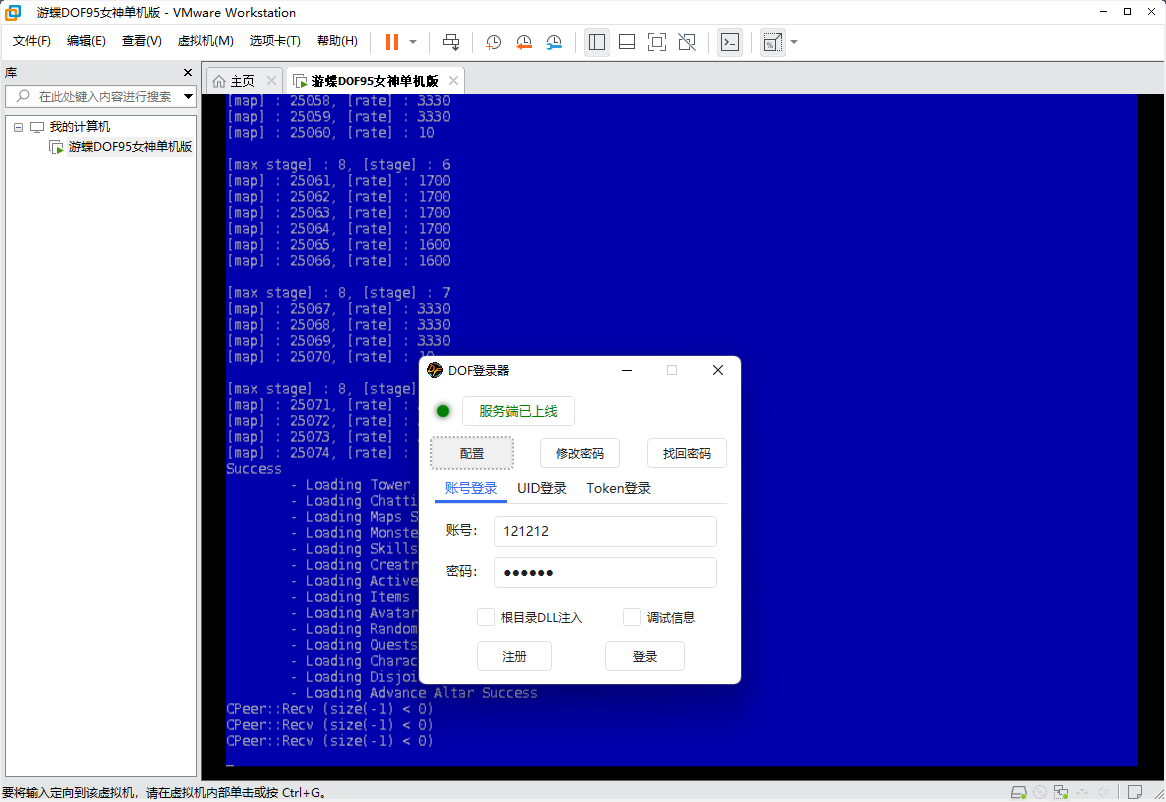Switch the virtual machine to Unity mode
The width and height of the screenshot is (1166, 802).
(x=686, y=42)
